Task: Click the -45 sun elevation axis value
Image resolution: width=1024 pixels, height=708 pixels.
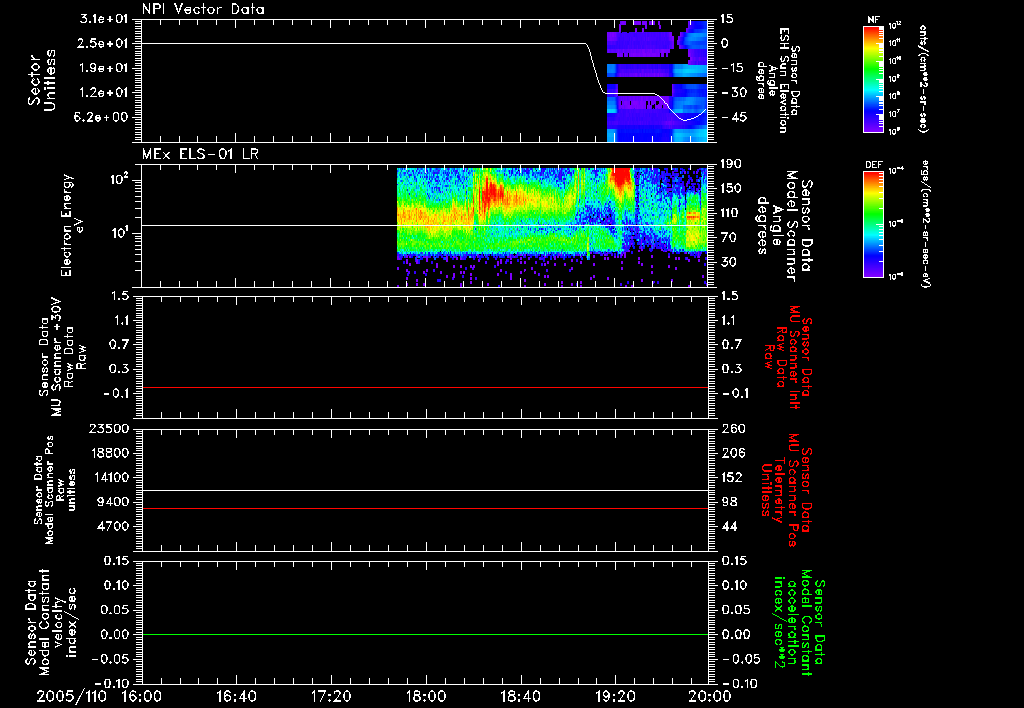Action: click(733, 118)
